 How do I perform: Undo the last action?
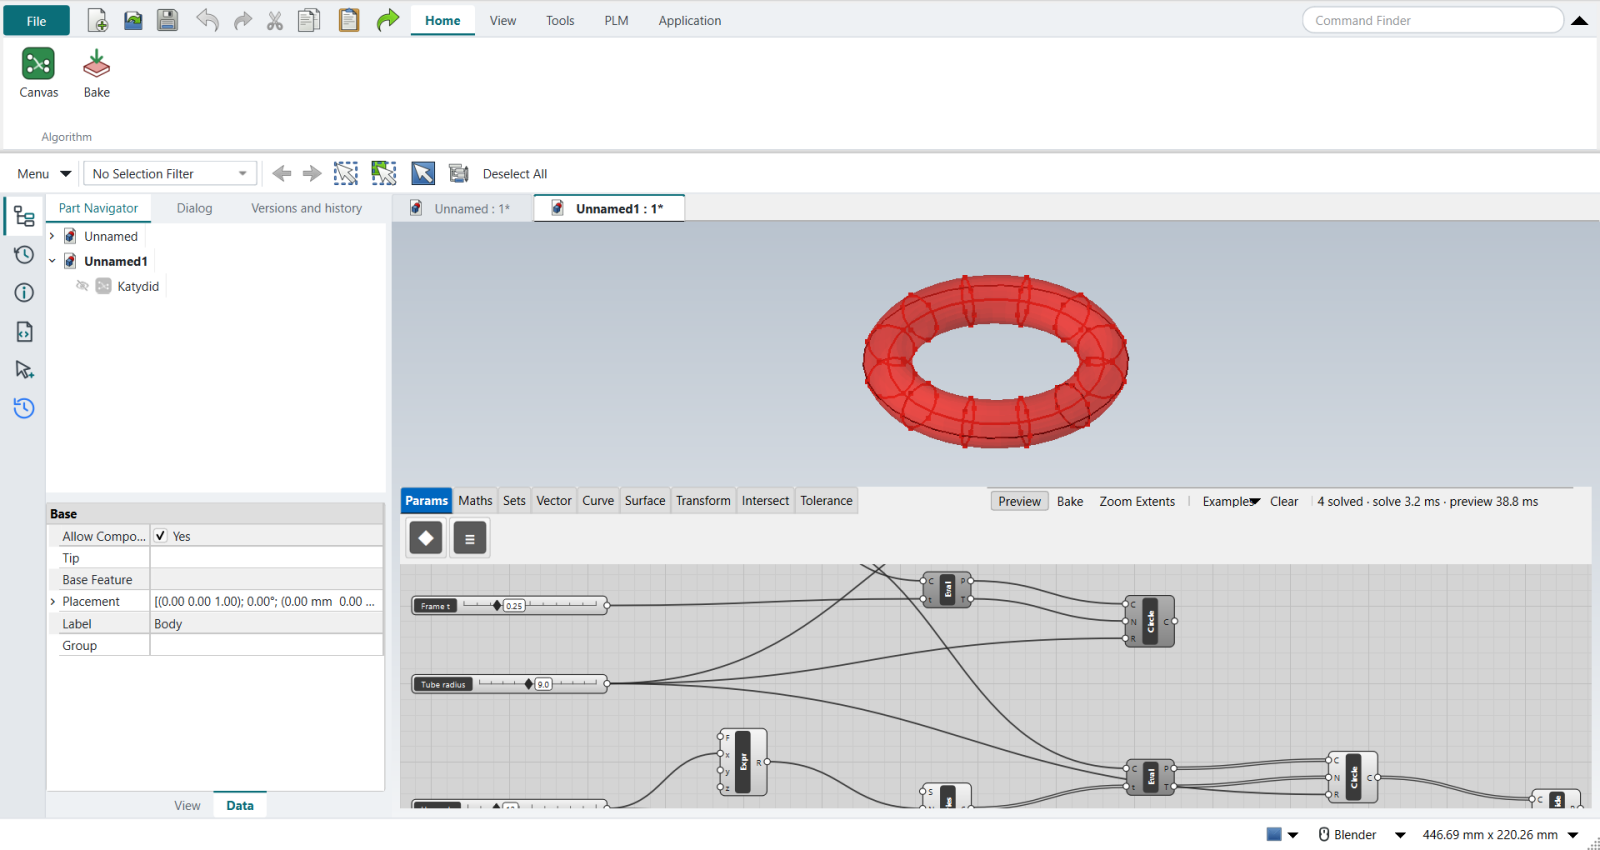(207, 20)
